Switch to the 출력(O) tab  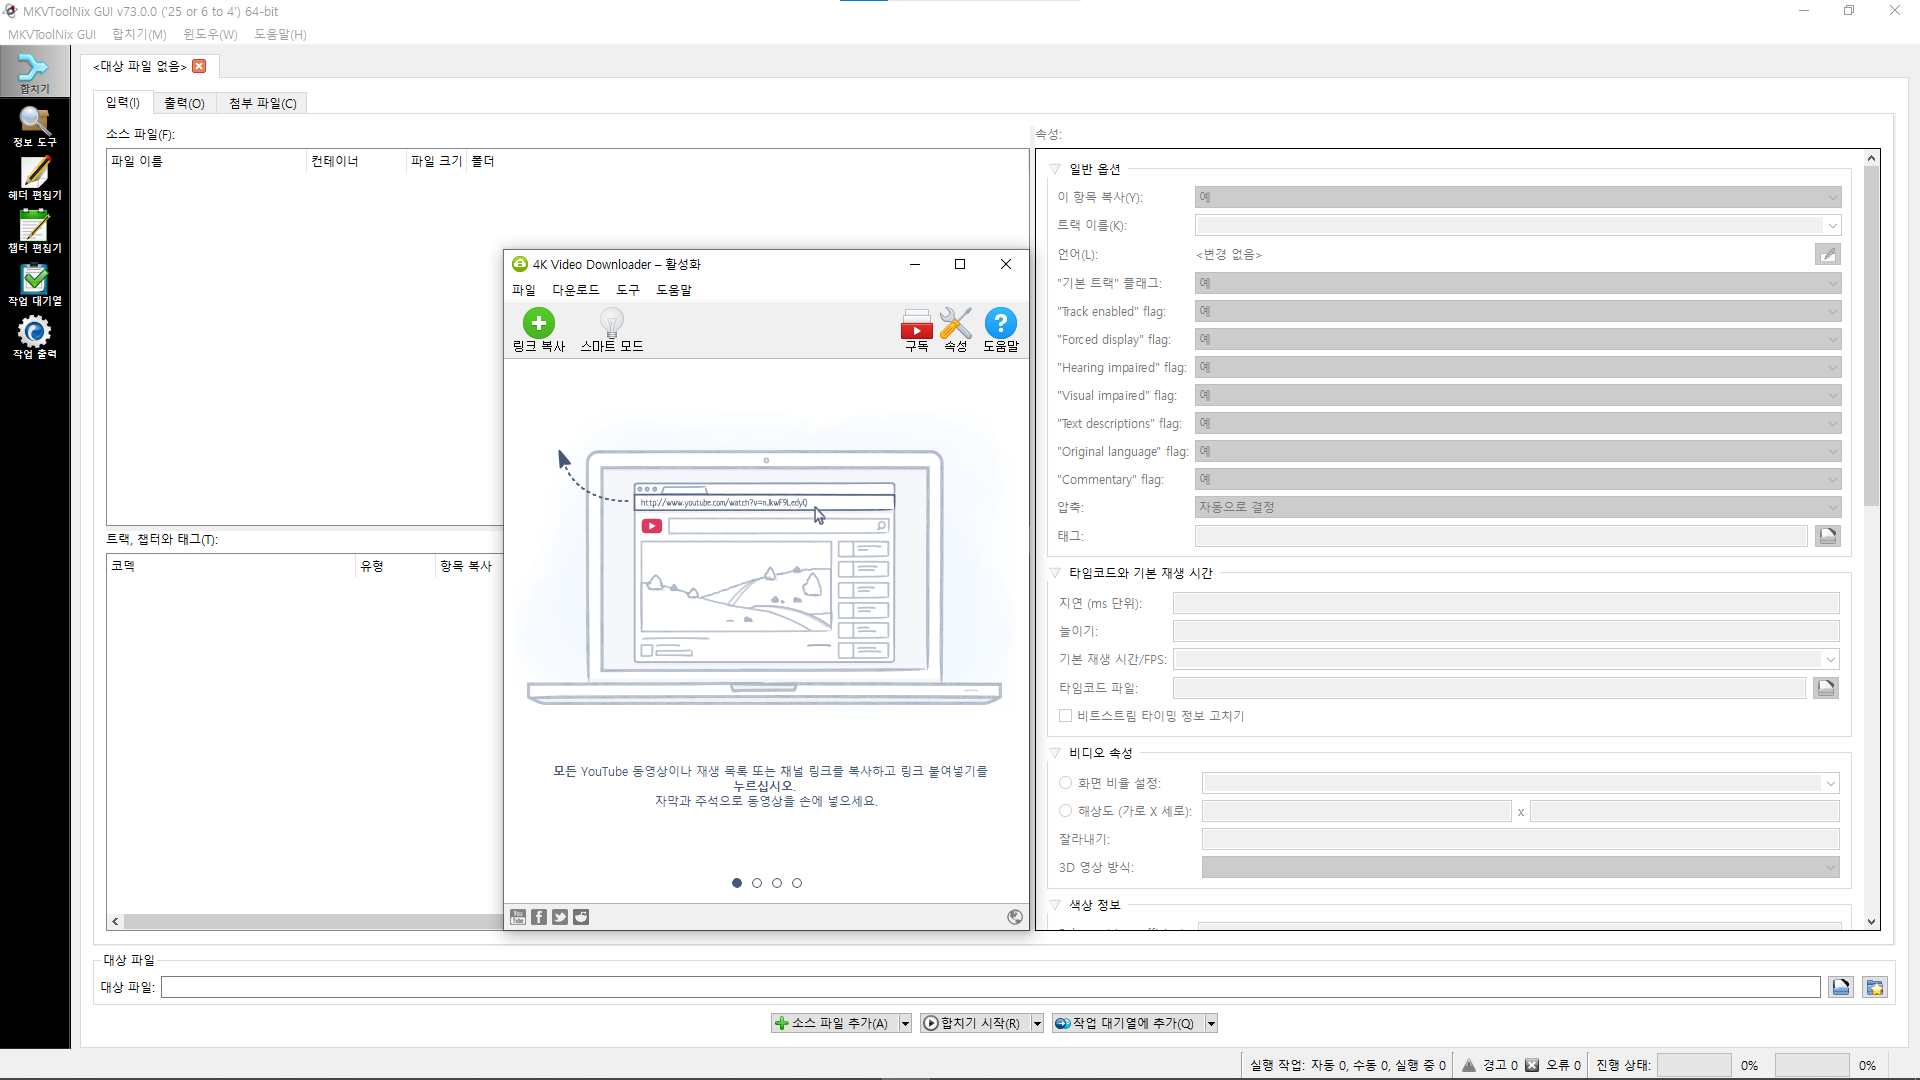[x=184, y=103]
